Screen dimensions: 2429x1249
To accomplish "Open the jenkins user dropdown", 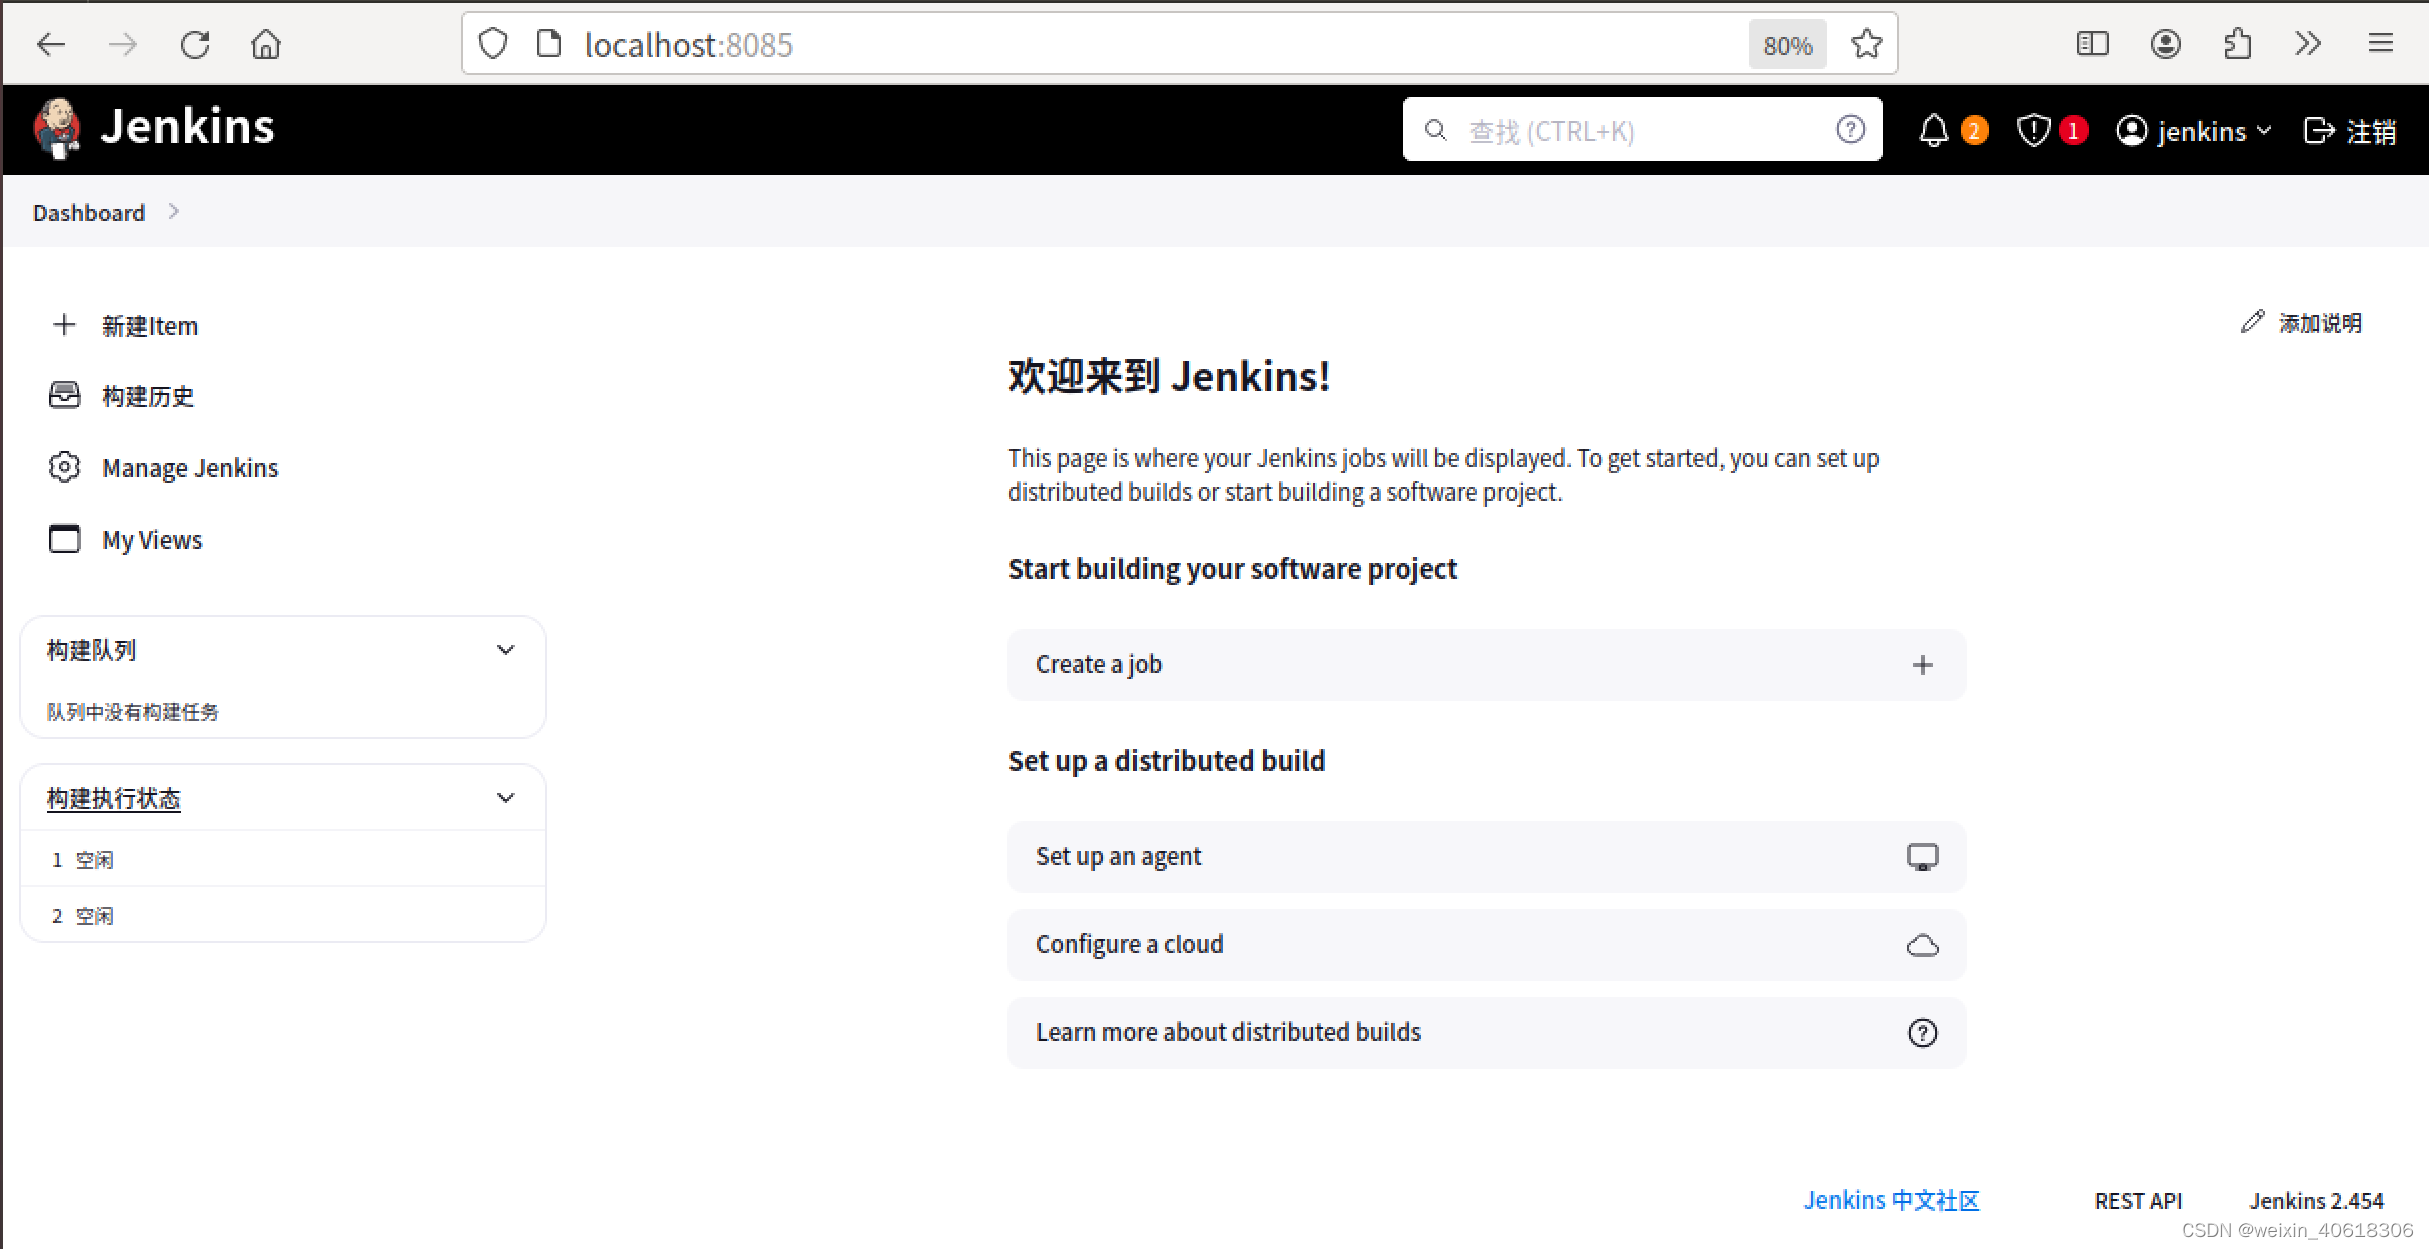I will tap(2195, 131).
